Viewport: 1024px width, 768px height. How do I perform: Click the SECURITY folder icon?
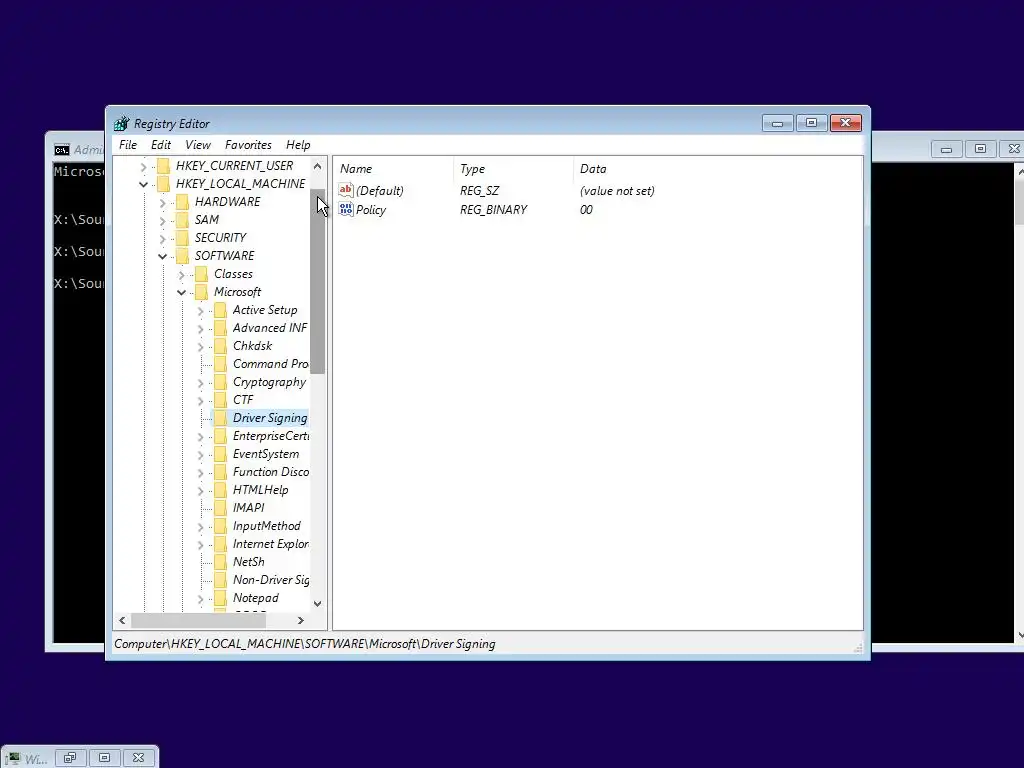(x=183, y=238)
